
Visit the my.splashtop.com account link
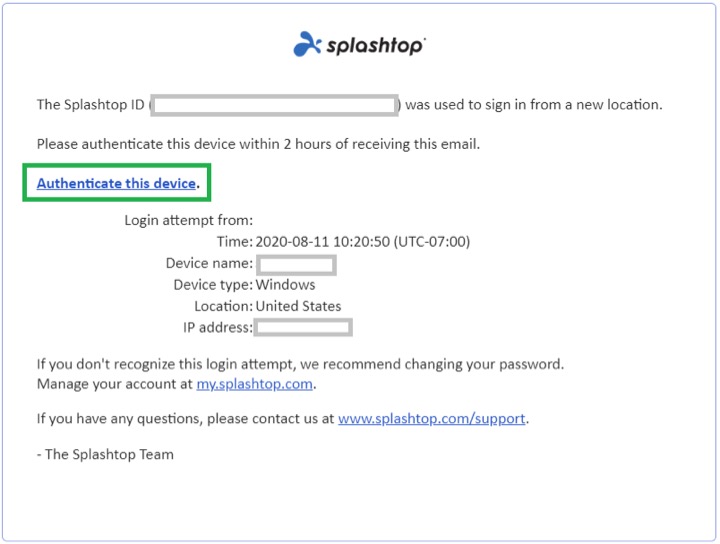(x=254, y=384)
